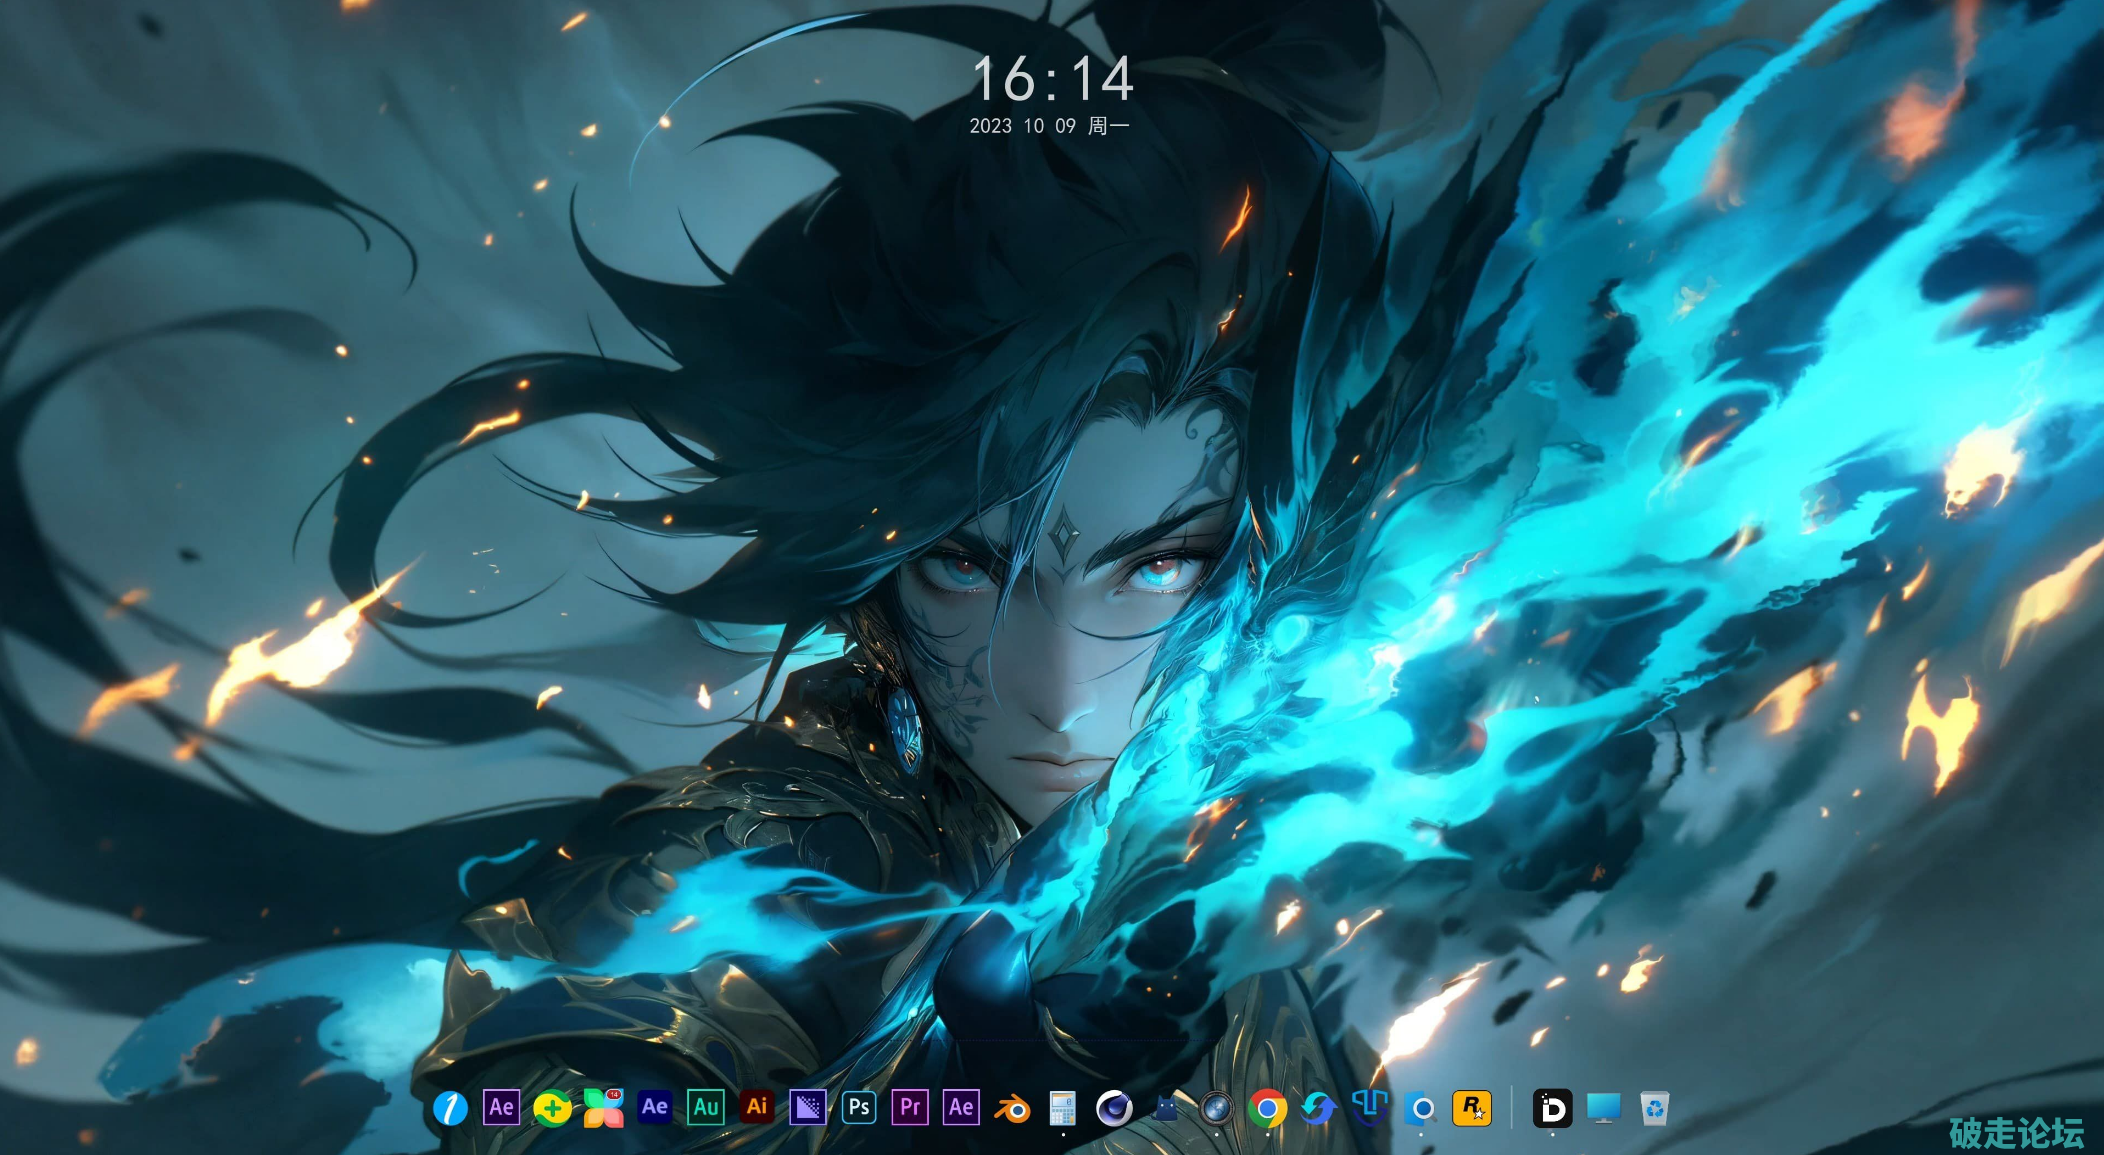Viewport: 2104px width, 1155px height.
Task: Launch Adobe Illustrator from the dock
Action: point(757,1107)
